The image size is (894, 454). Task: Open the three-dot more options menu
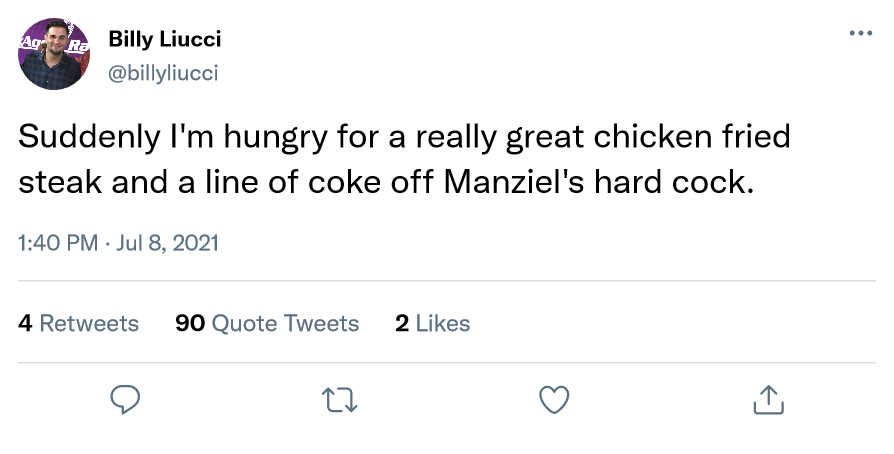pos(860,33)
